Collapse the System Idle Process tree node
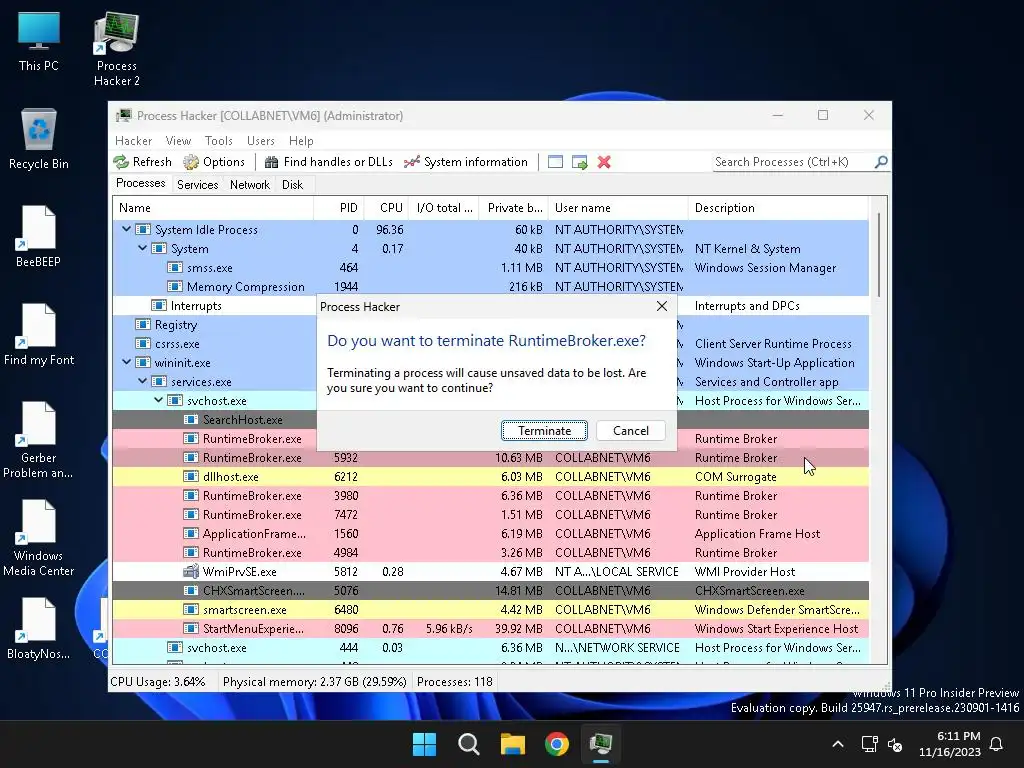Viewport: 1024px width, 768px height. tap(127, 229)
